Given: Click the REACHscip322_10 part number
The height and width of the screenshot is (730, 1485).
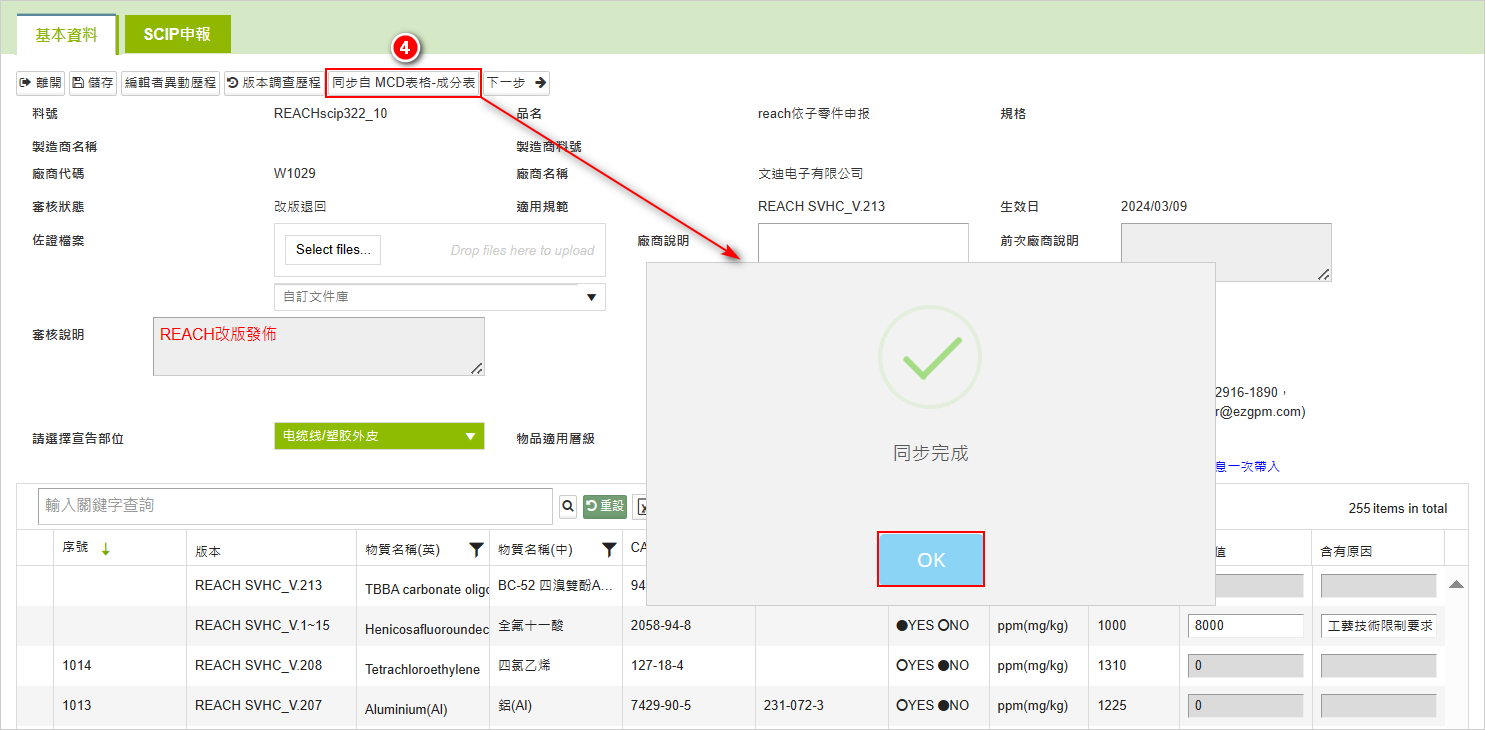Looking at the screenshot, I should click(x=330, y=114).
